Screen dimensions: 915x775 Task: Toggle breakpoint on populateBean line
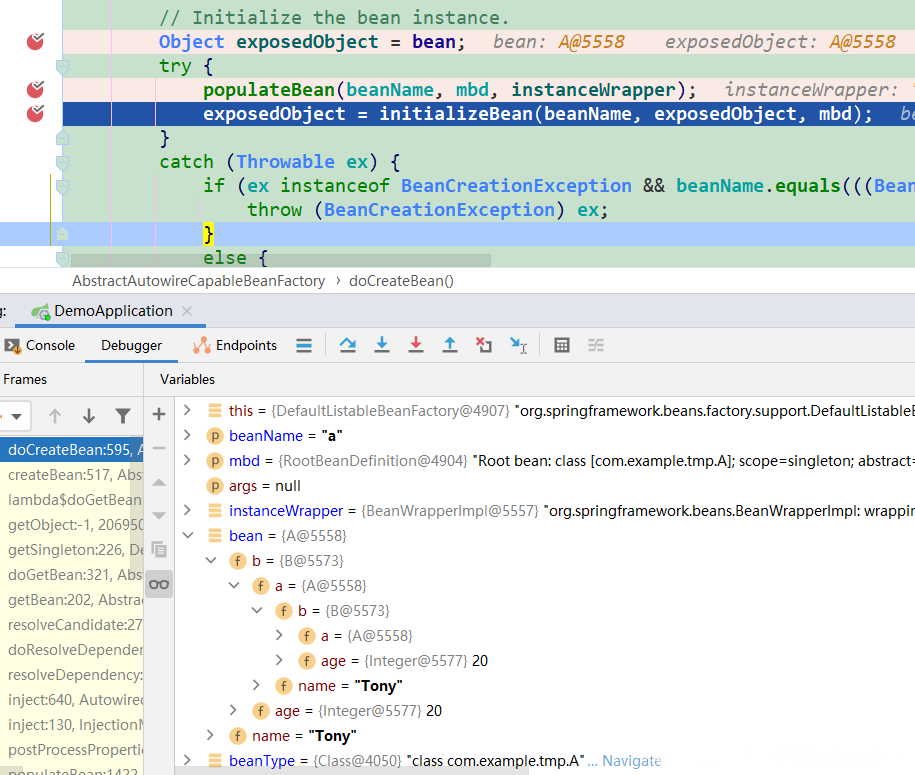(x=35, y=89)
